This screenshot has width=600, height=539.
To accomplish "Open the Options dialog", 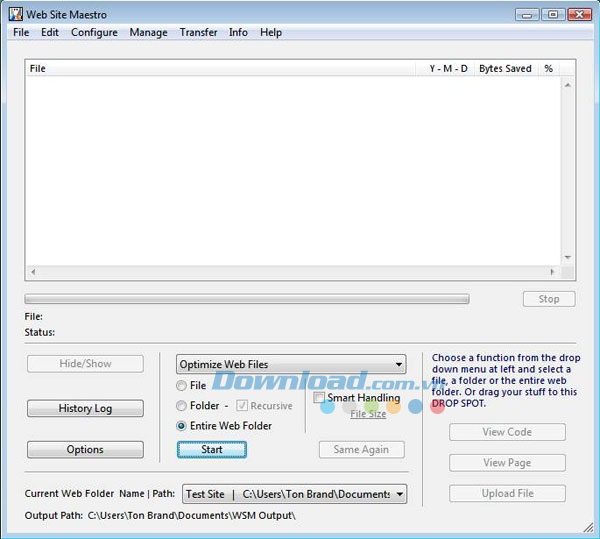I will click(x=85, y=449).
